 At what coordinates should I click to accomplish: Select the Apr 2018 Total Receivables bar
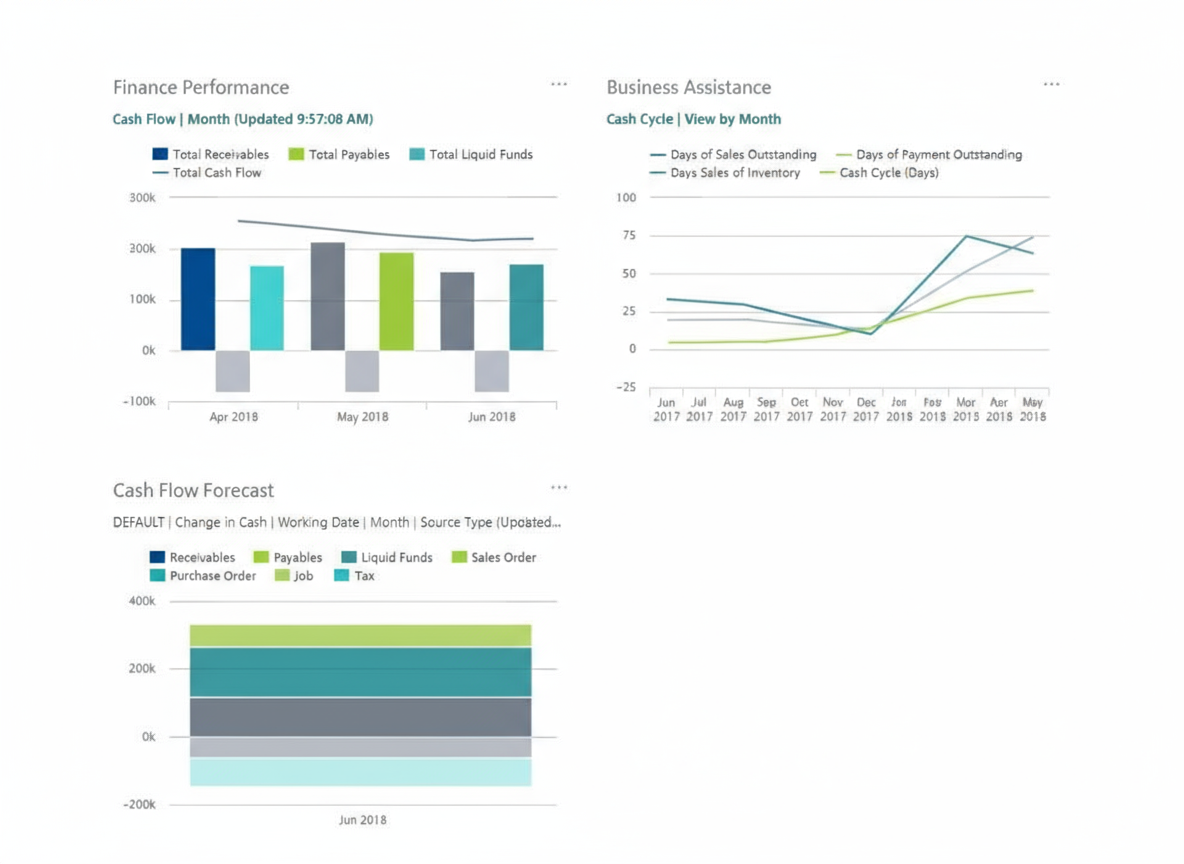click(198, 299)
